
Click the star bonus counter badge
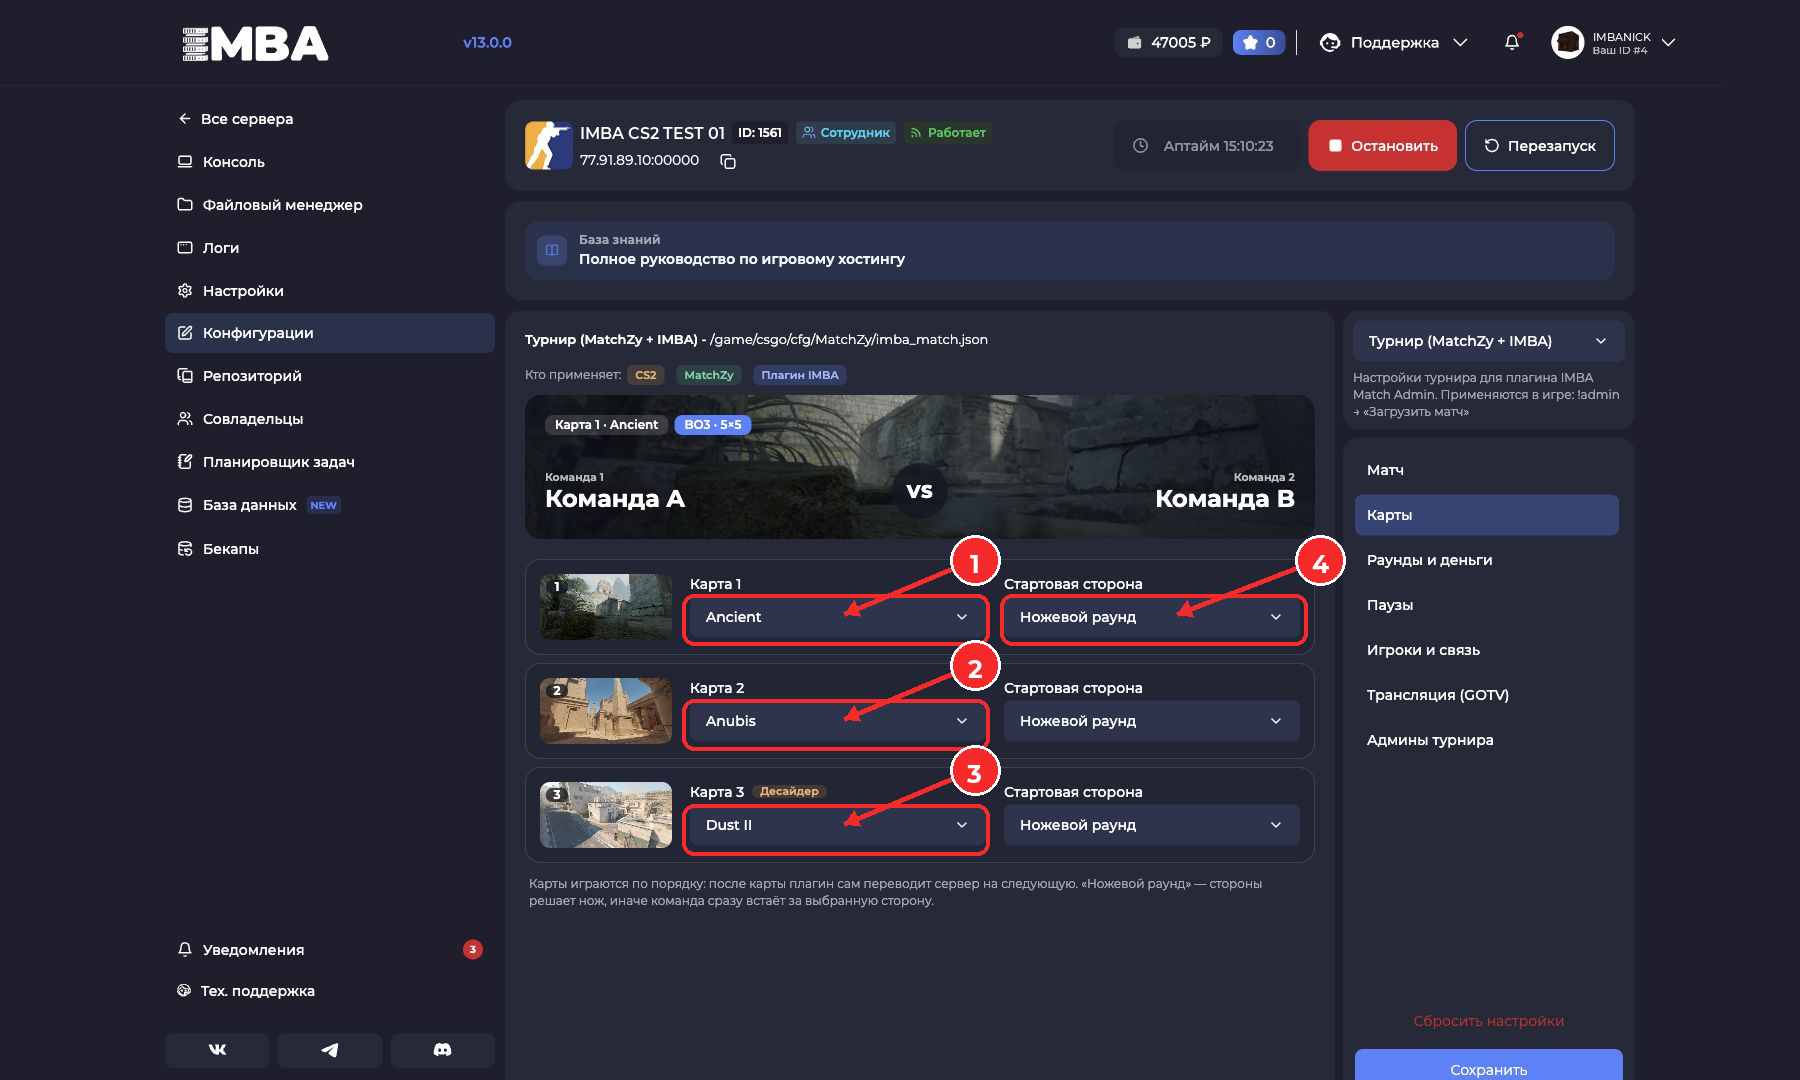pyautogui.click(x=1259, y=42)
